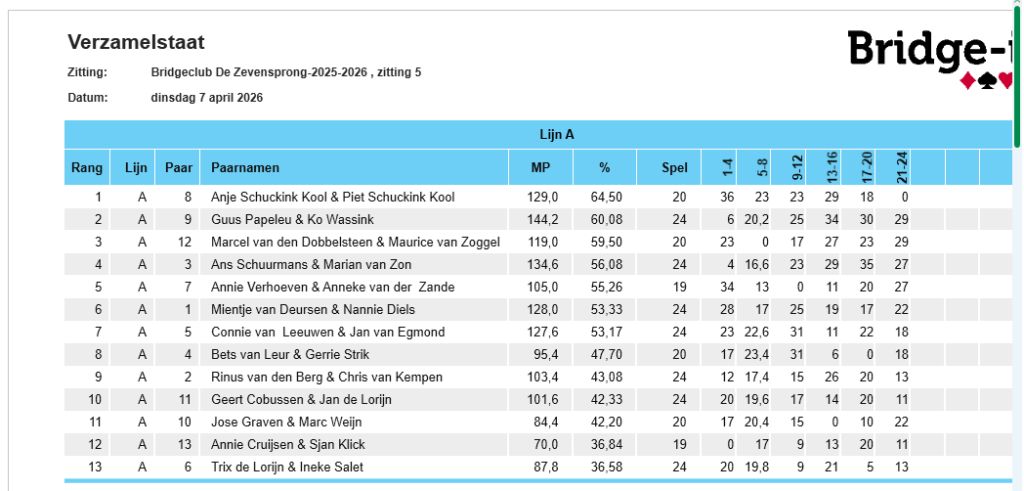Click Anje Schuckink Kool & Piet Schuckink Kool
1024x491 pixels.
332,197
